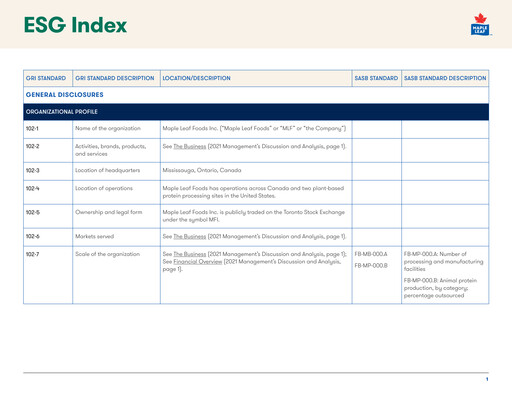Click 'Number of processing and manufacturing facilities' description

click(x=443, y=262)
